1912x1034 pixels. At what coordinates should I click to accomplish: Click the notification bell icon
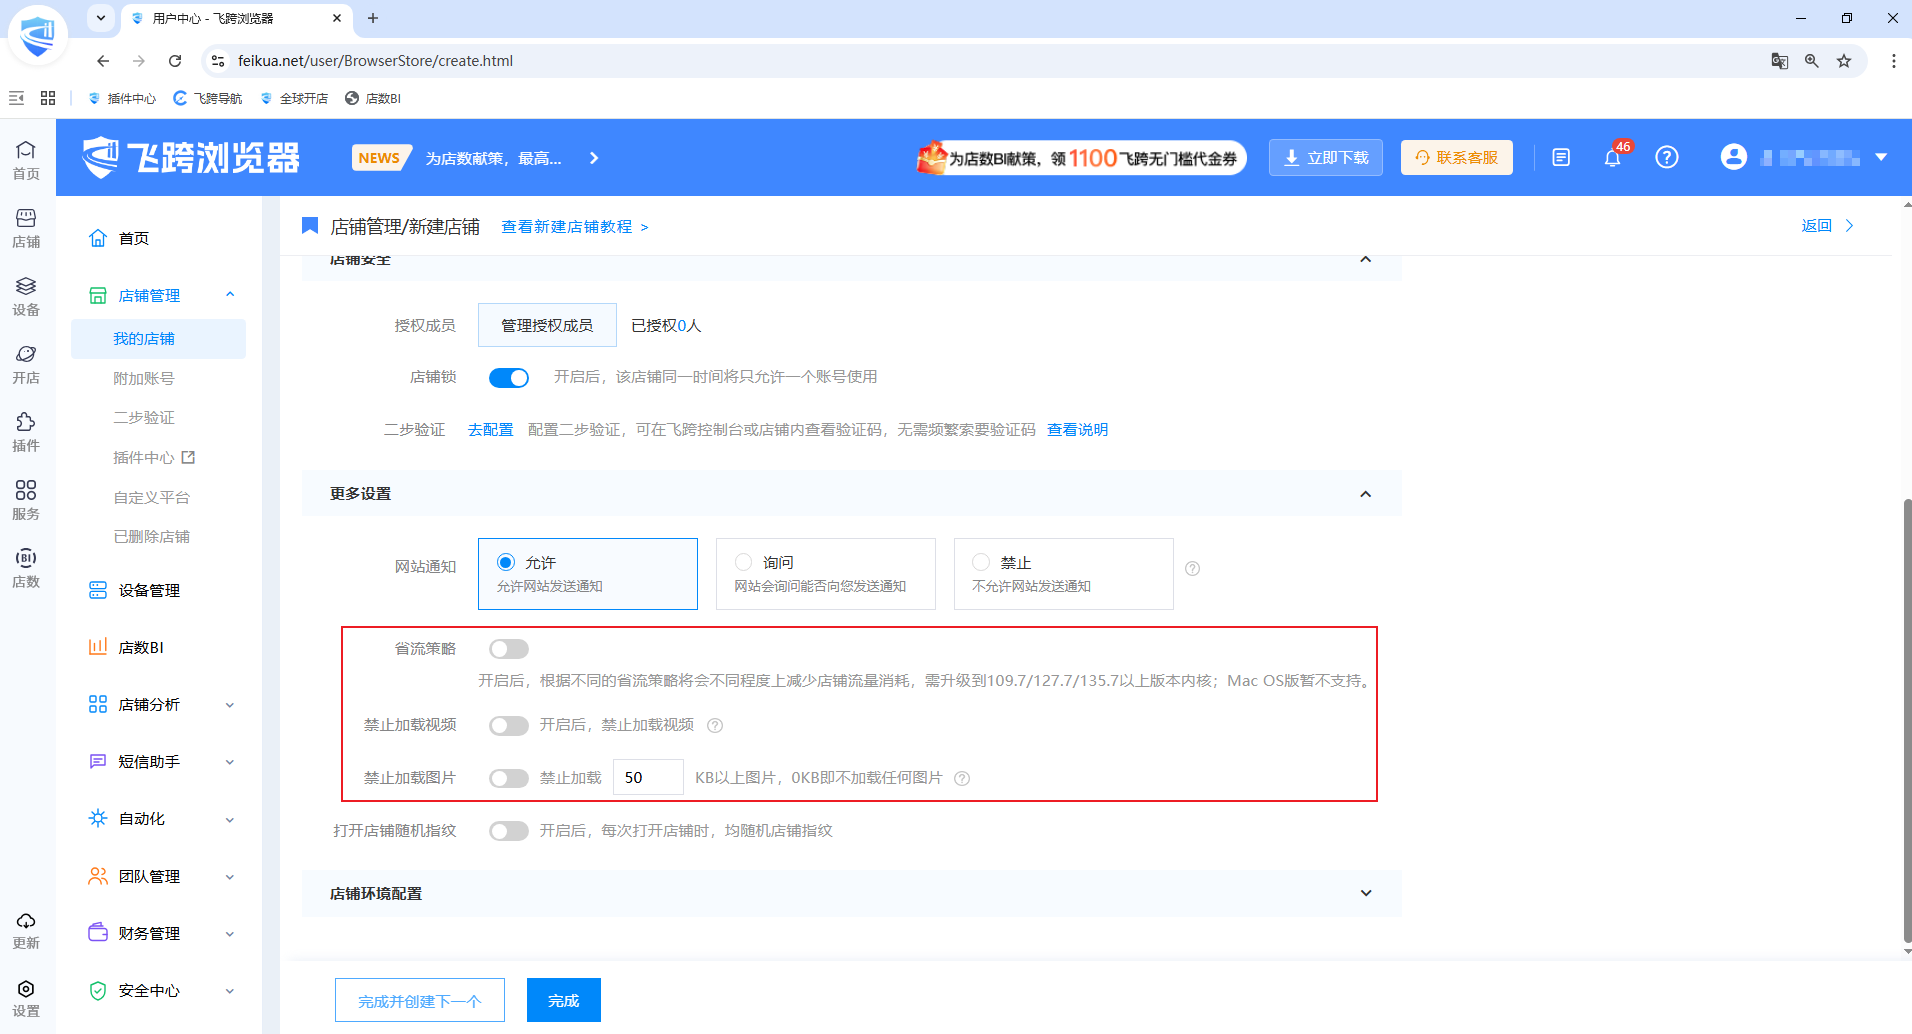point(1612,158)
